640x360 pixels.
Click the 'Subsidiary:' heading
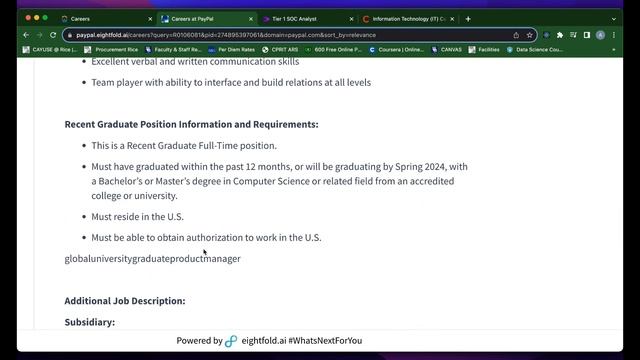coord(90,322)
